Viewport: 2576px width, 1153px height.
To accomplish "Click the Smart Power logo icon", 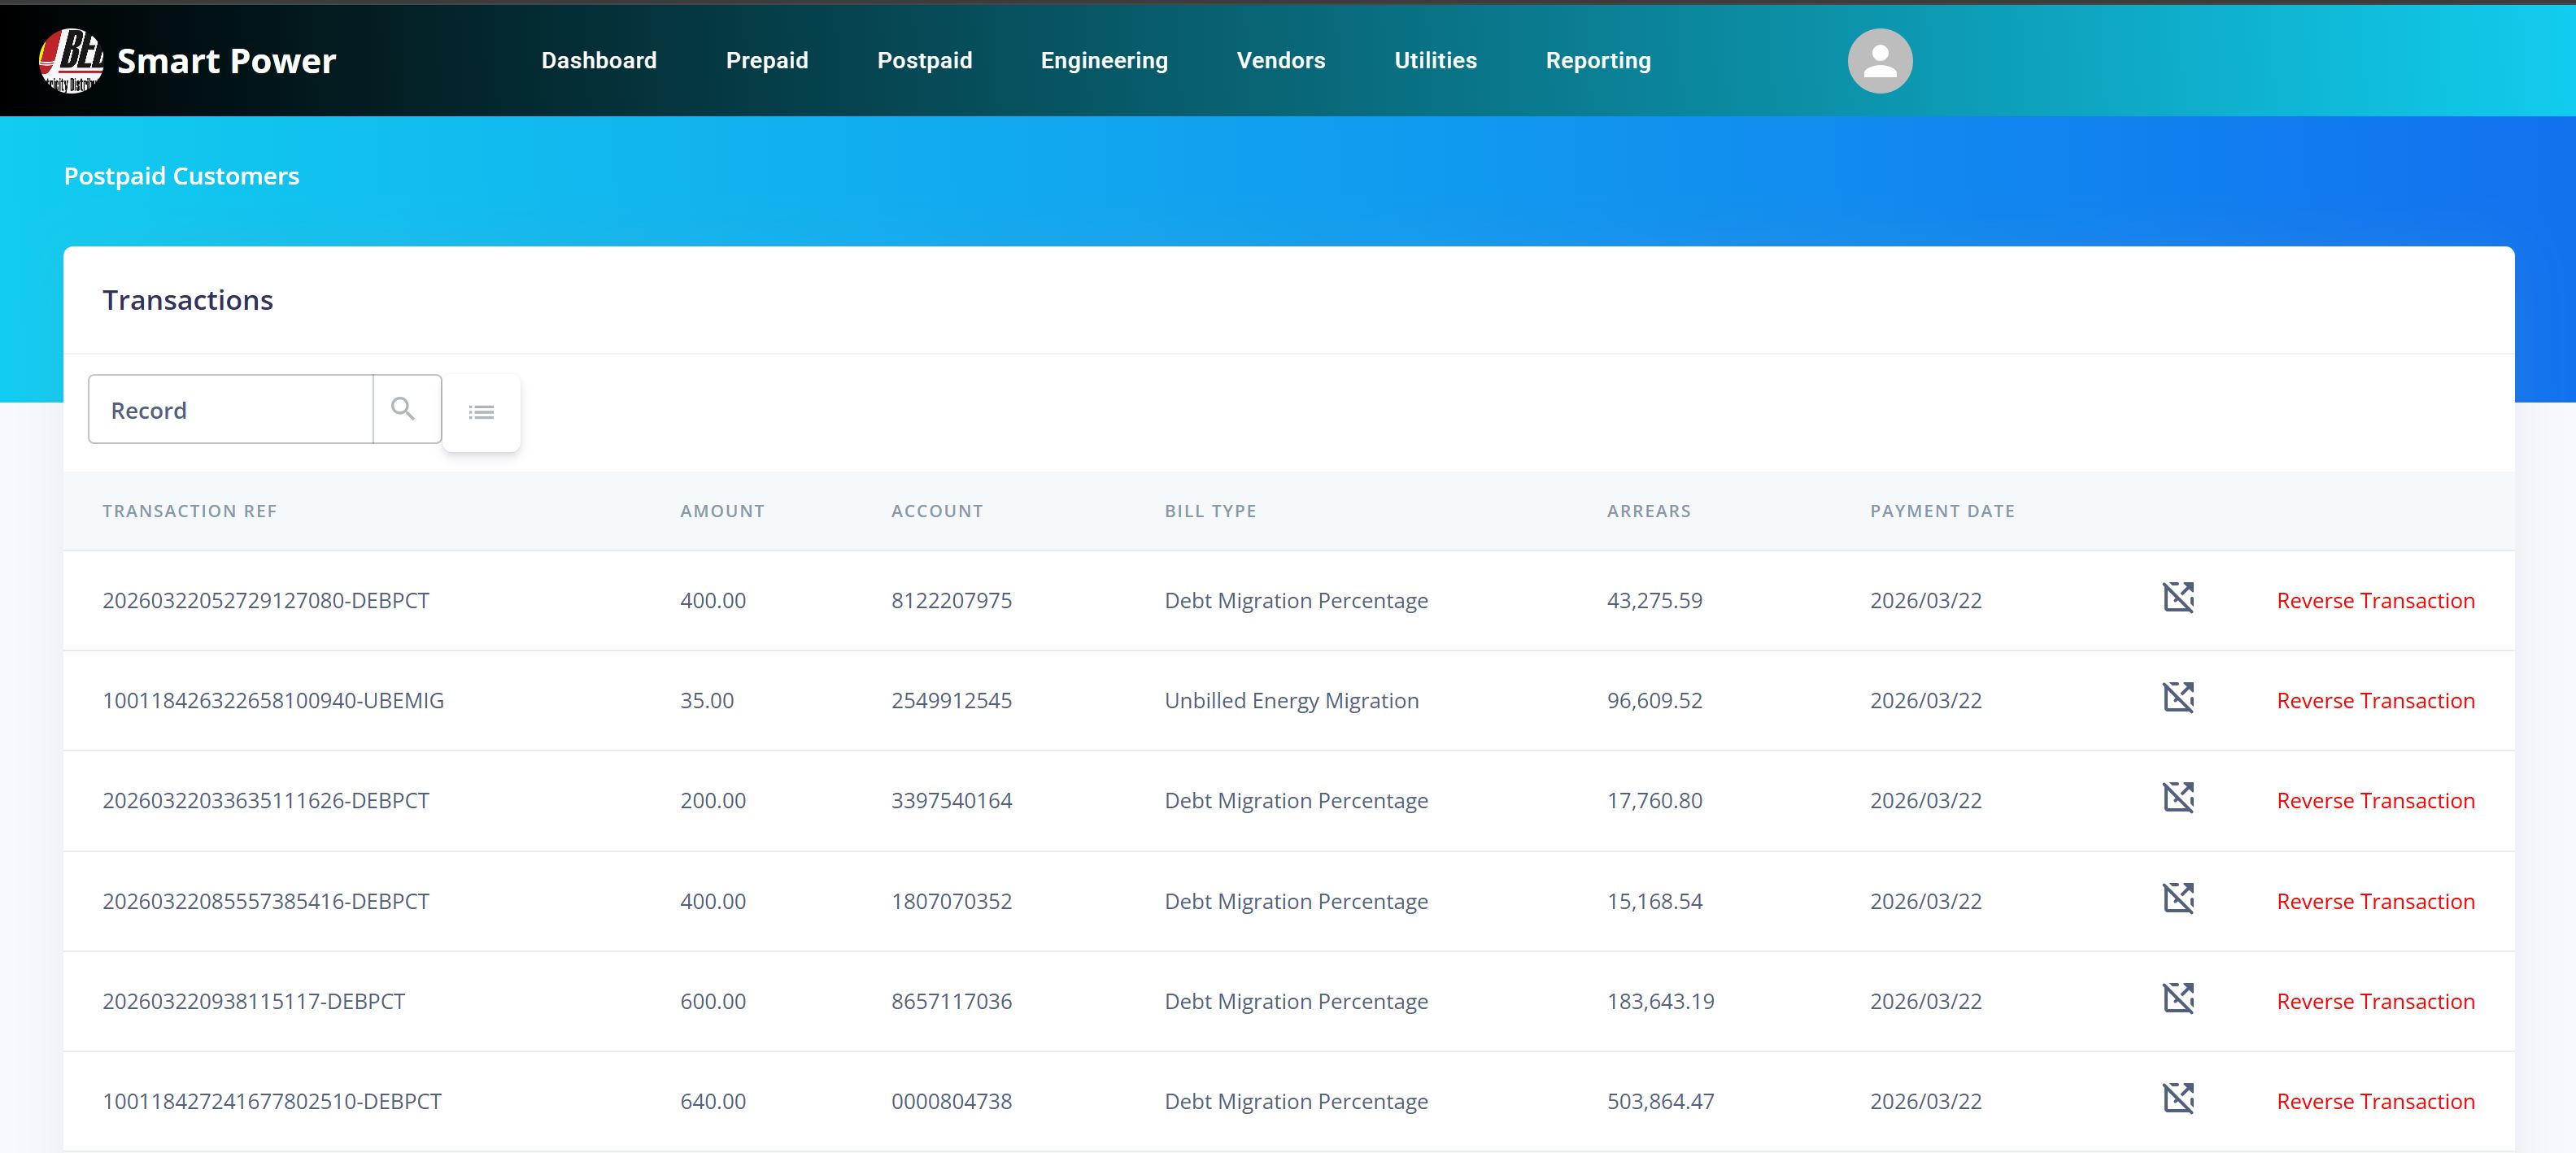I will [x=70, y=60].
